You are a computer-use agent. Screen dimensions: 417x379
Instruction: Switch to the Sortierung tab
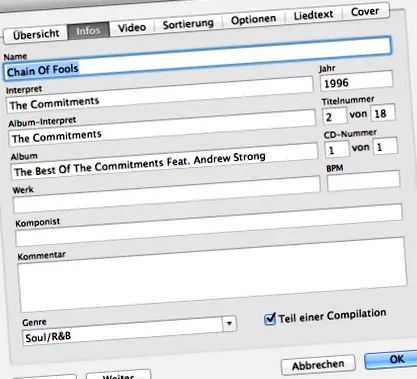pyautogui.click(x=188, y=24)
